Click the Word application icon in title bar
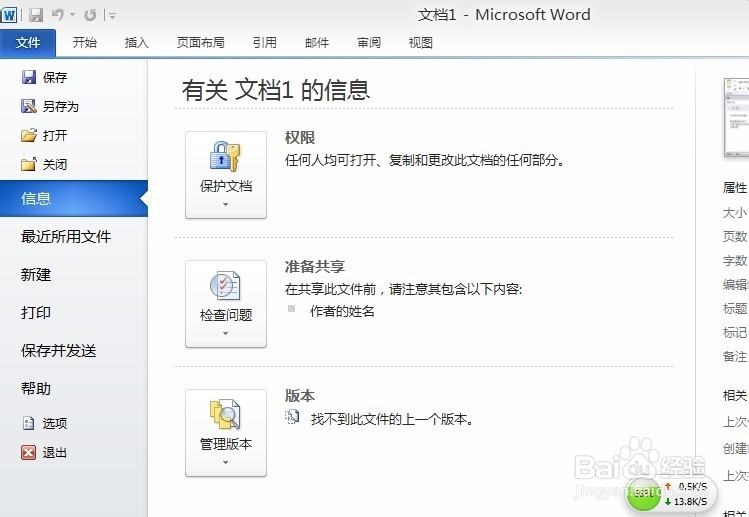This screenshot has height=517, width=749. (x=9, y=15)
